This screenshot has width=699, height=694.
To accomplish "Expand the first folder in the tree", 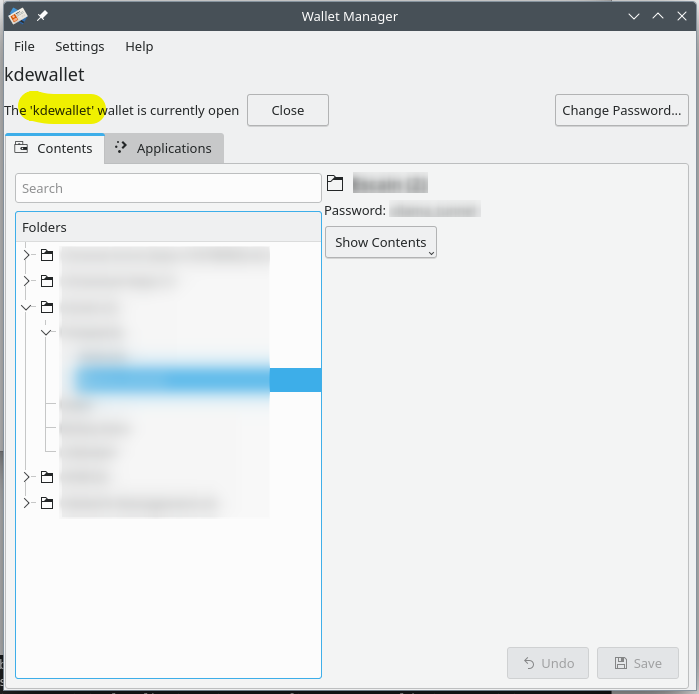I will pos(27,256).
